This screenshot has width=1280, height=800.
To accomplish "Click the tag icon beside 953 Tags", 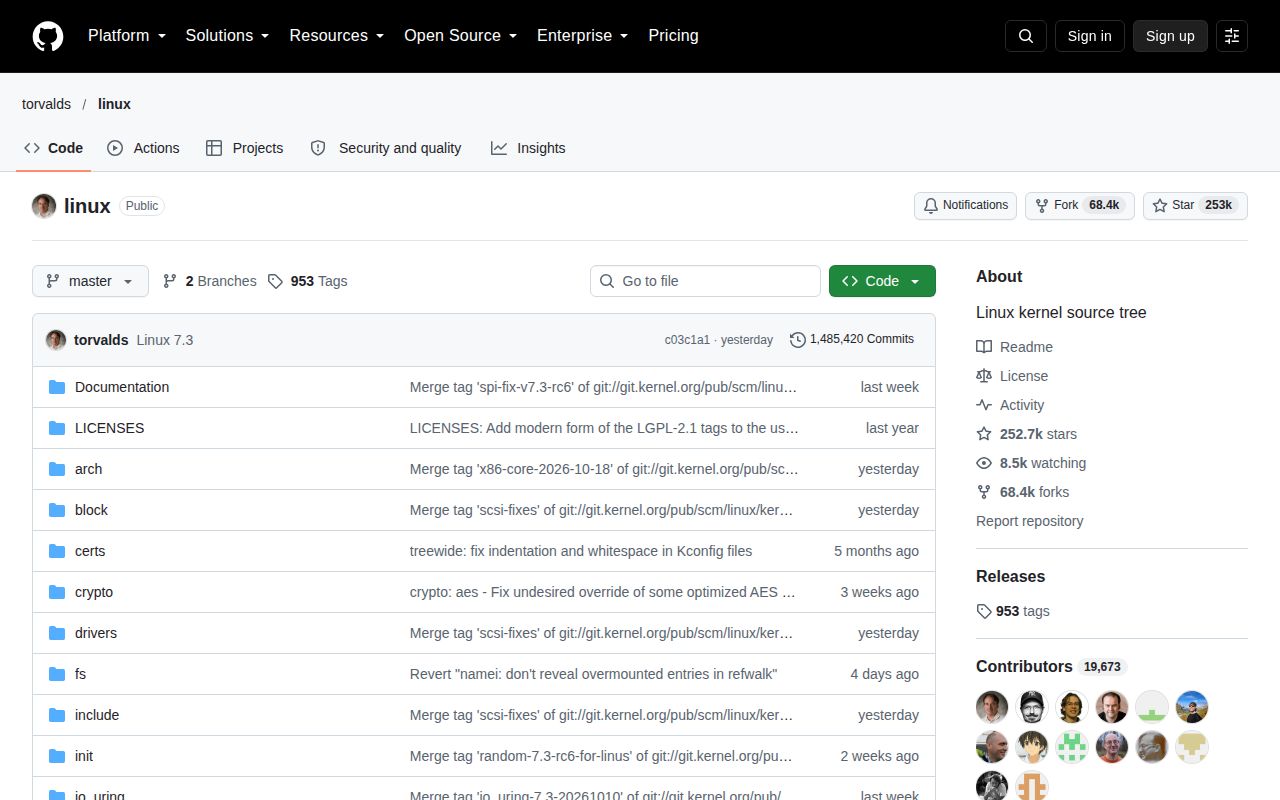I will (276, 281).
